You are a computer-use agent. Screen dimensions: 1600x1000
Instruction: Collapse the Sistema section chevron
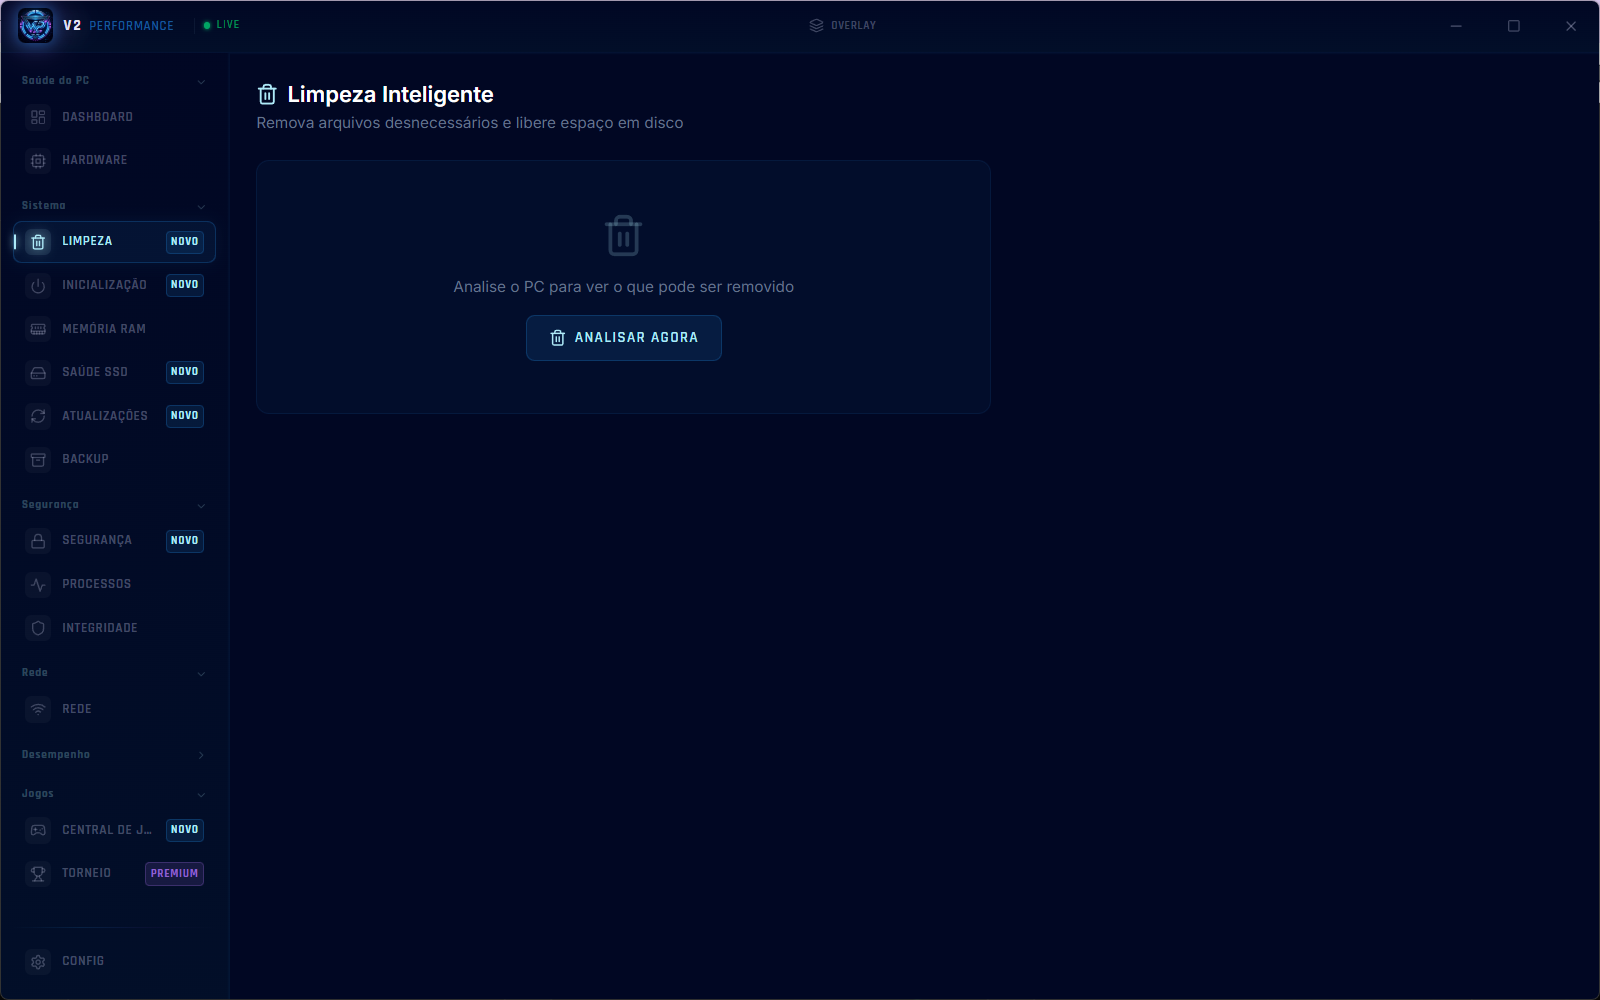pos(201,206)
